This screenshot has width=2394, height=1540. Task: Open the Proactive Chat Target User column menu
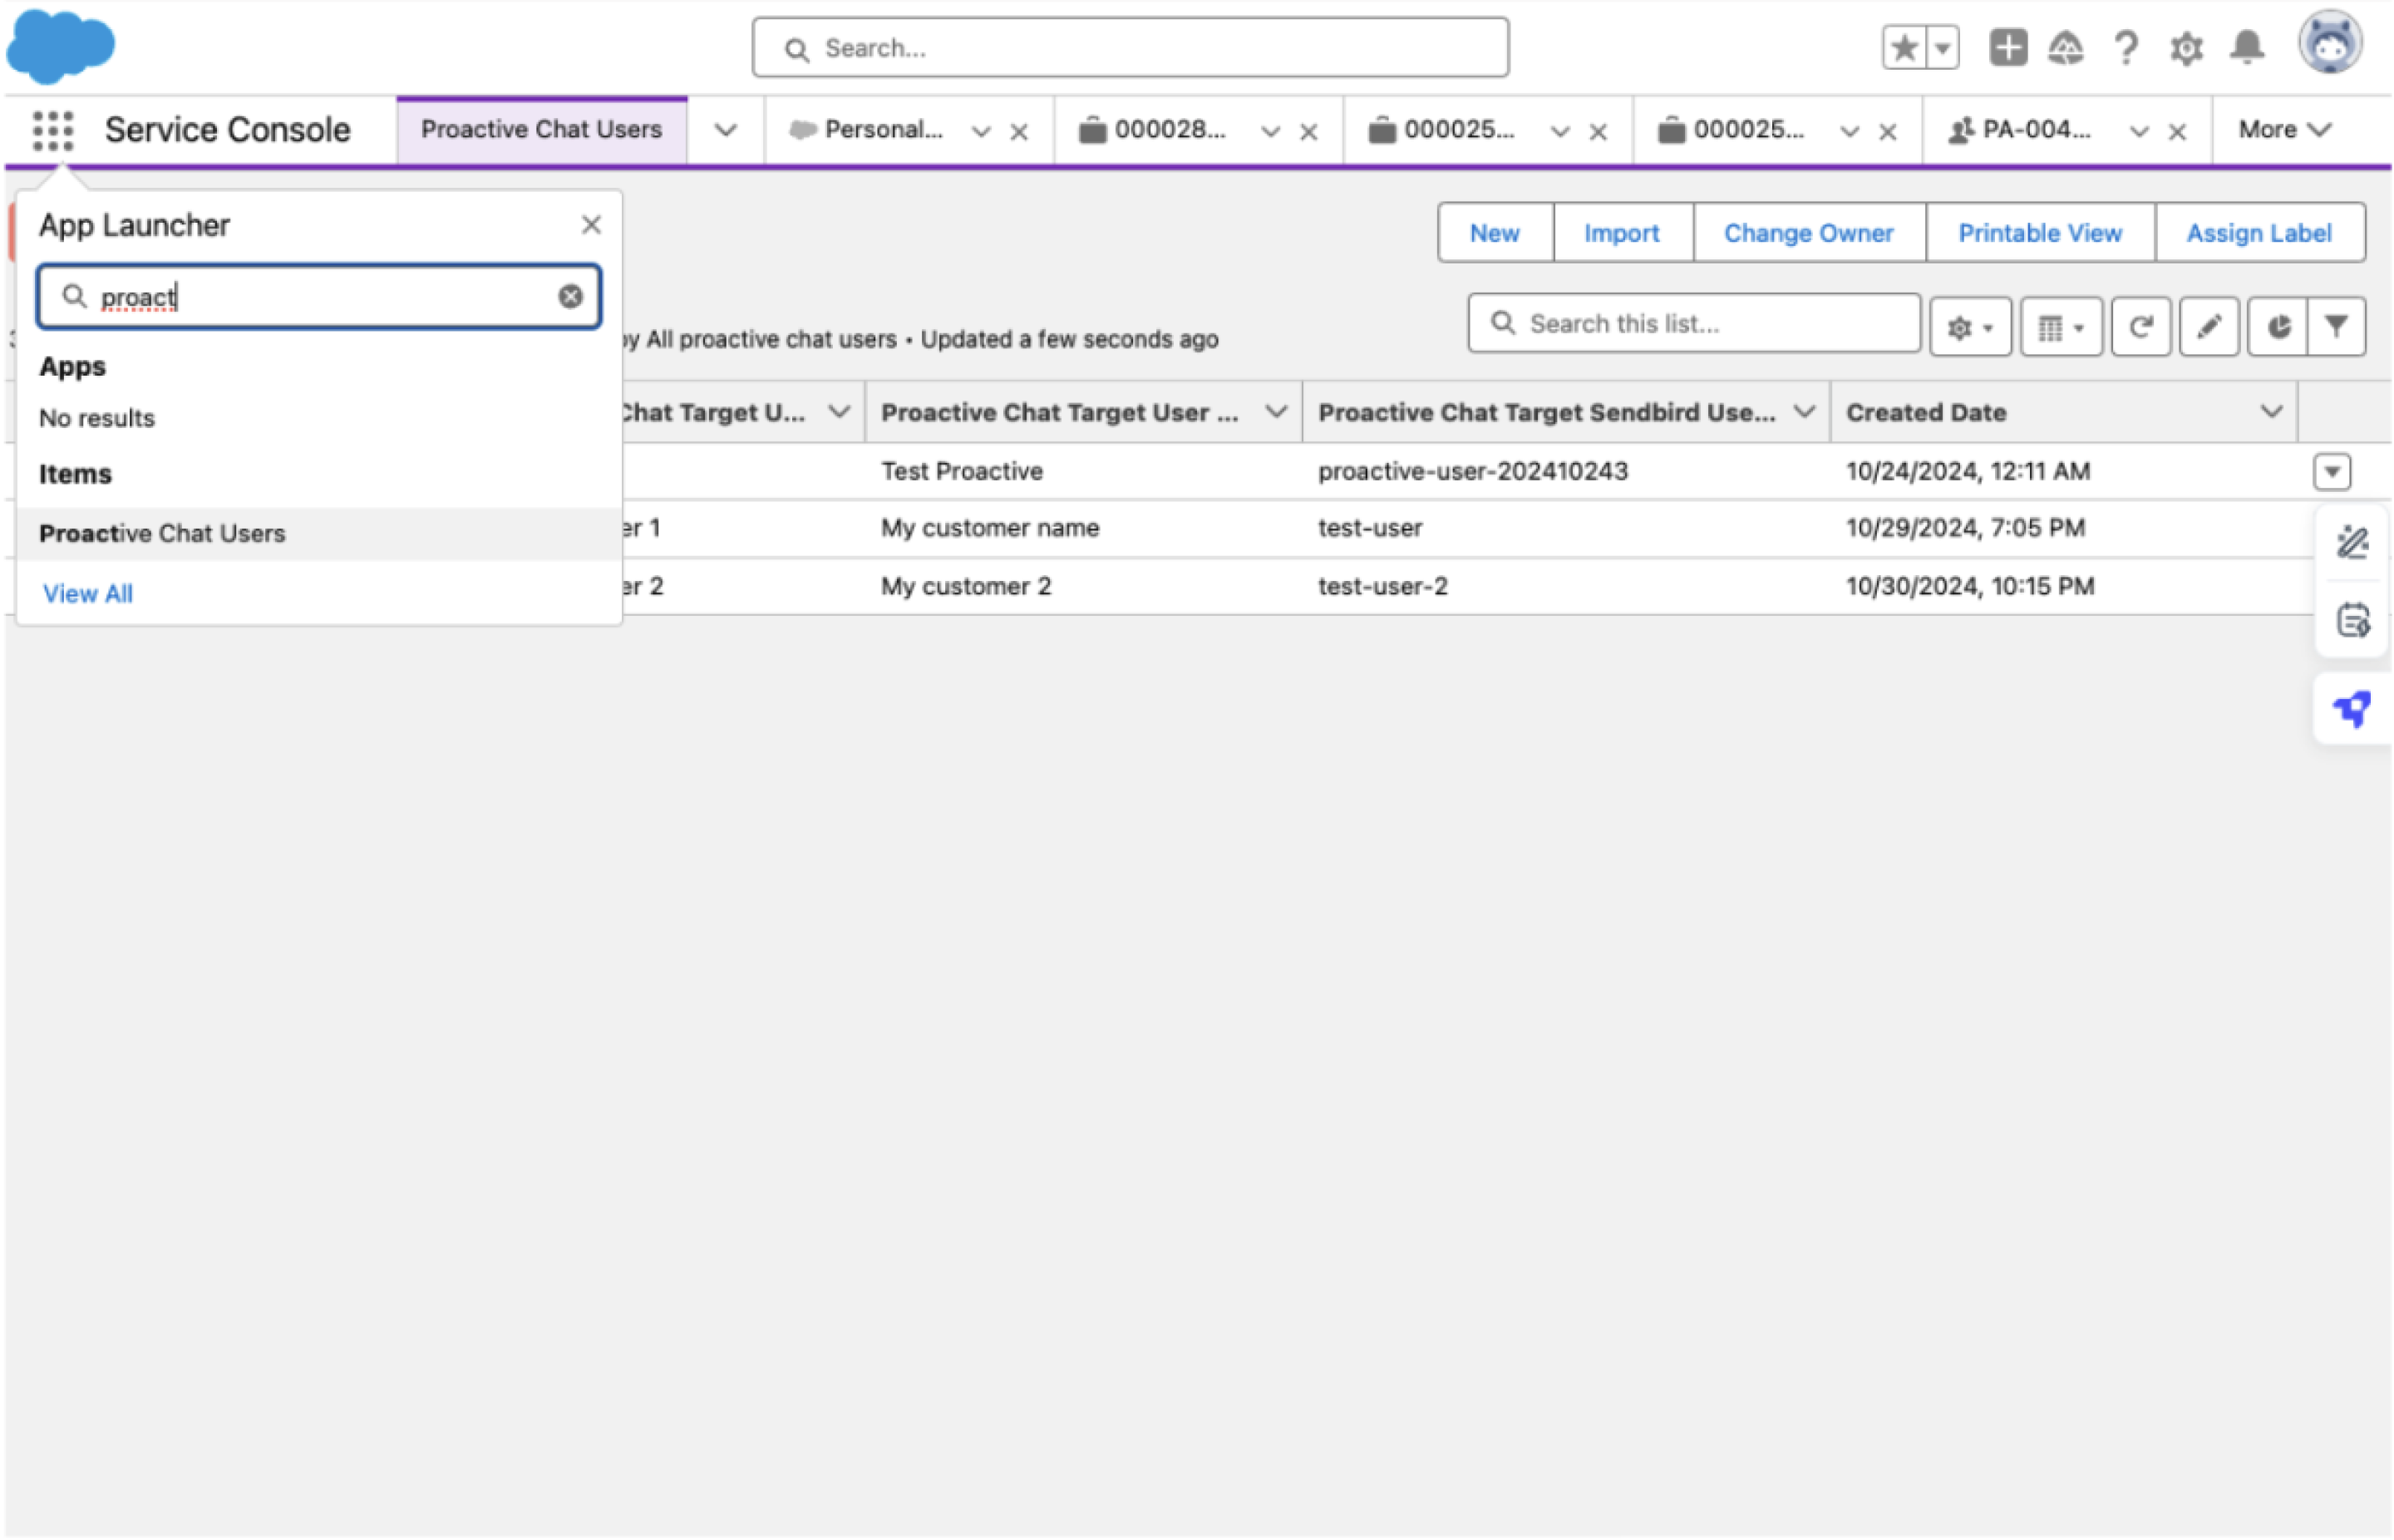click(x=1276, y=412)
